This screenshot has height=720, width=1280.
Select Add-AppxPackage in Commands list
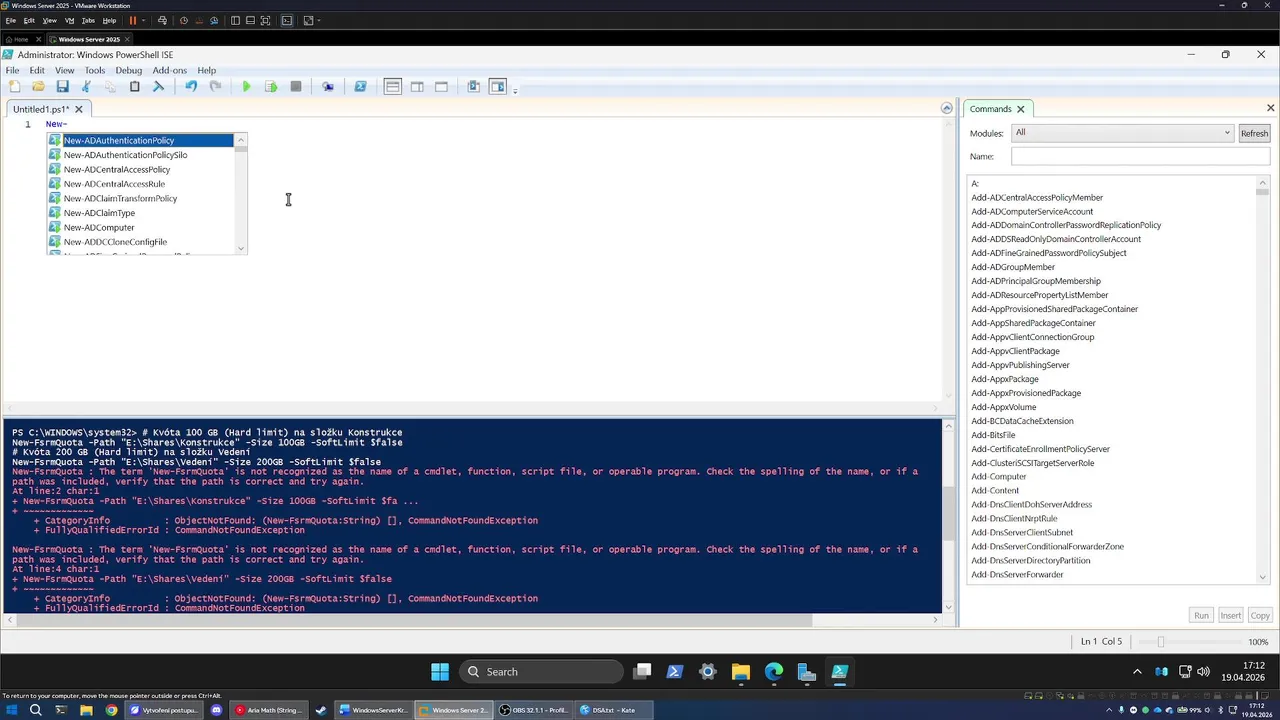[1005, 379]
